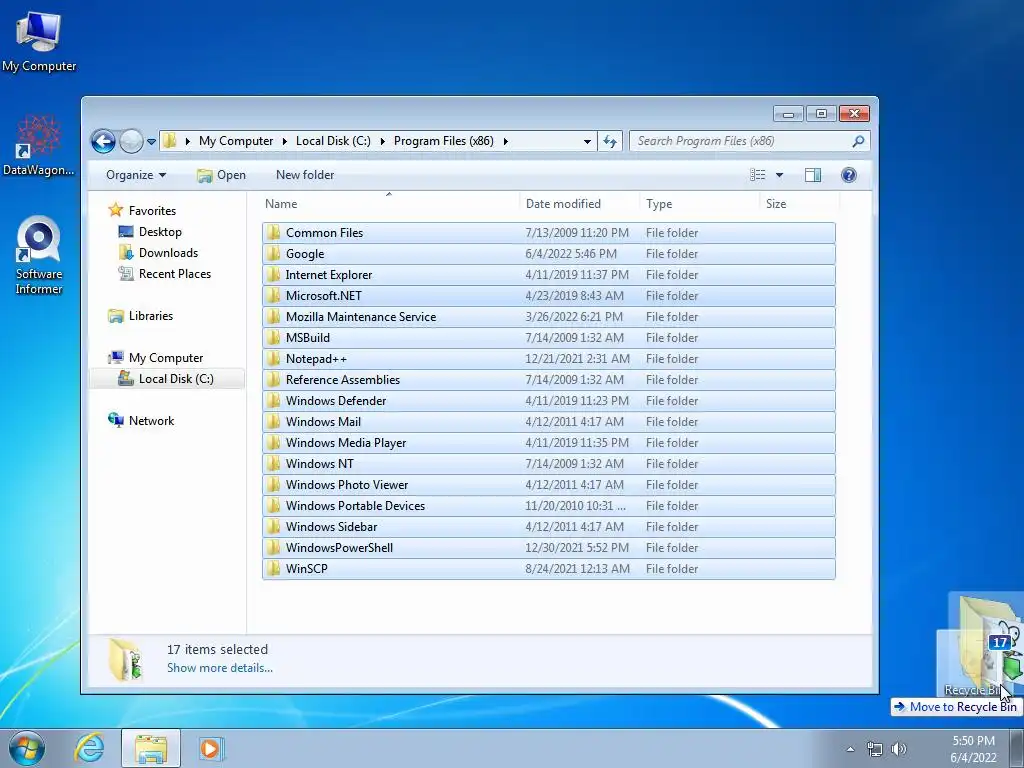
Task: Click the Local Disk (C:) breadcrumb
Action: (x=333, y=141)
